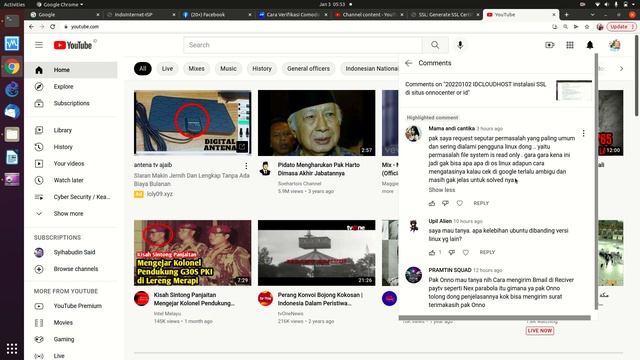Open the YouTube apps grid icon
This screenshot has width=640, height=360.
pos(570,45)
